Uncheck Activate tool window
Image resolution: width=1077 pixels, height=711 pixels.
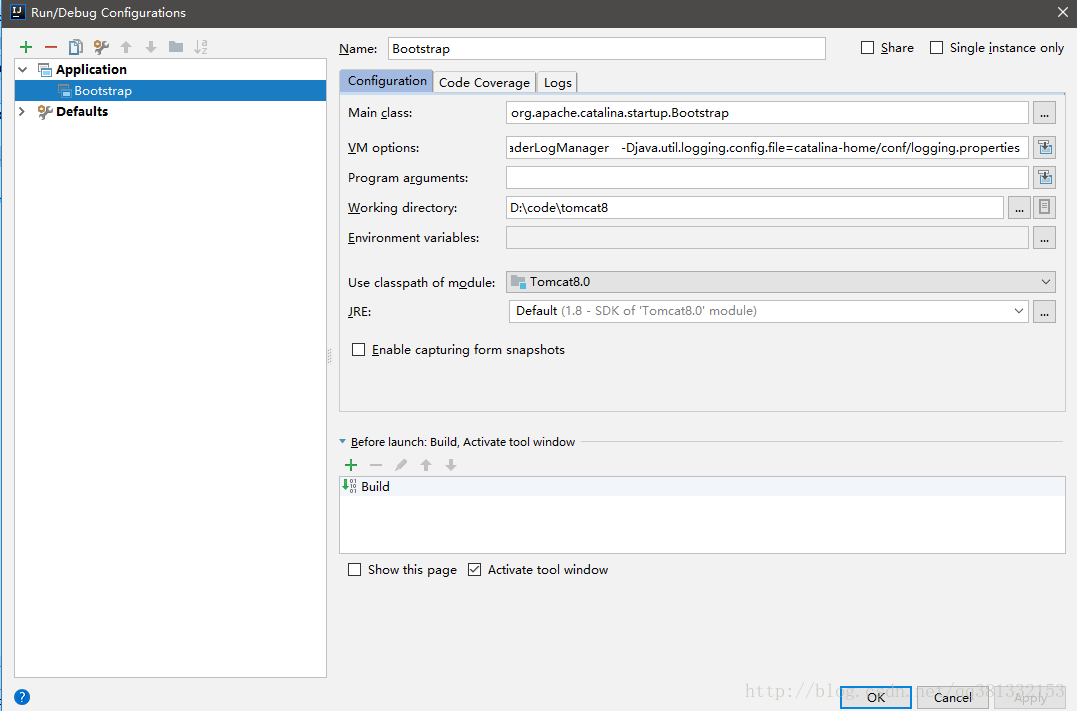pos(475,569)
